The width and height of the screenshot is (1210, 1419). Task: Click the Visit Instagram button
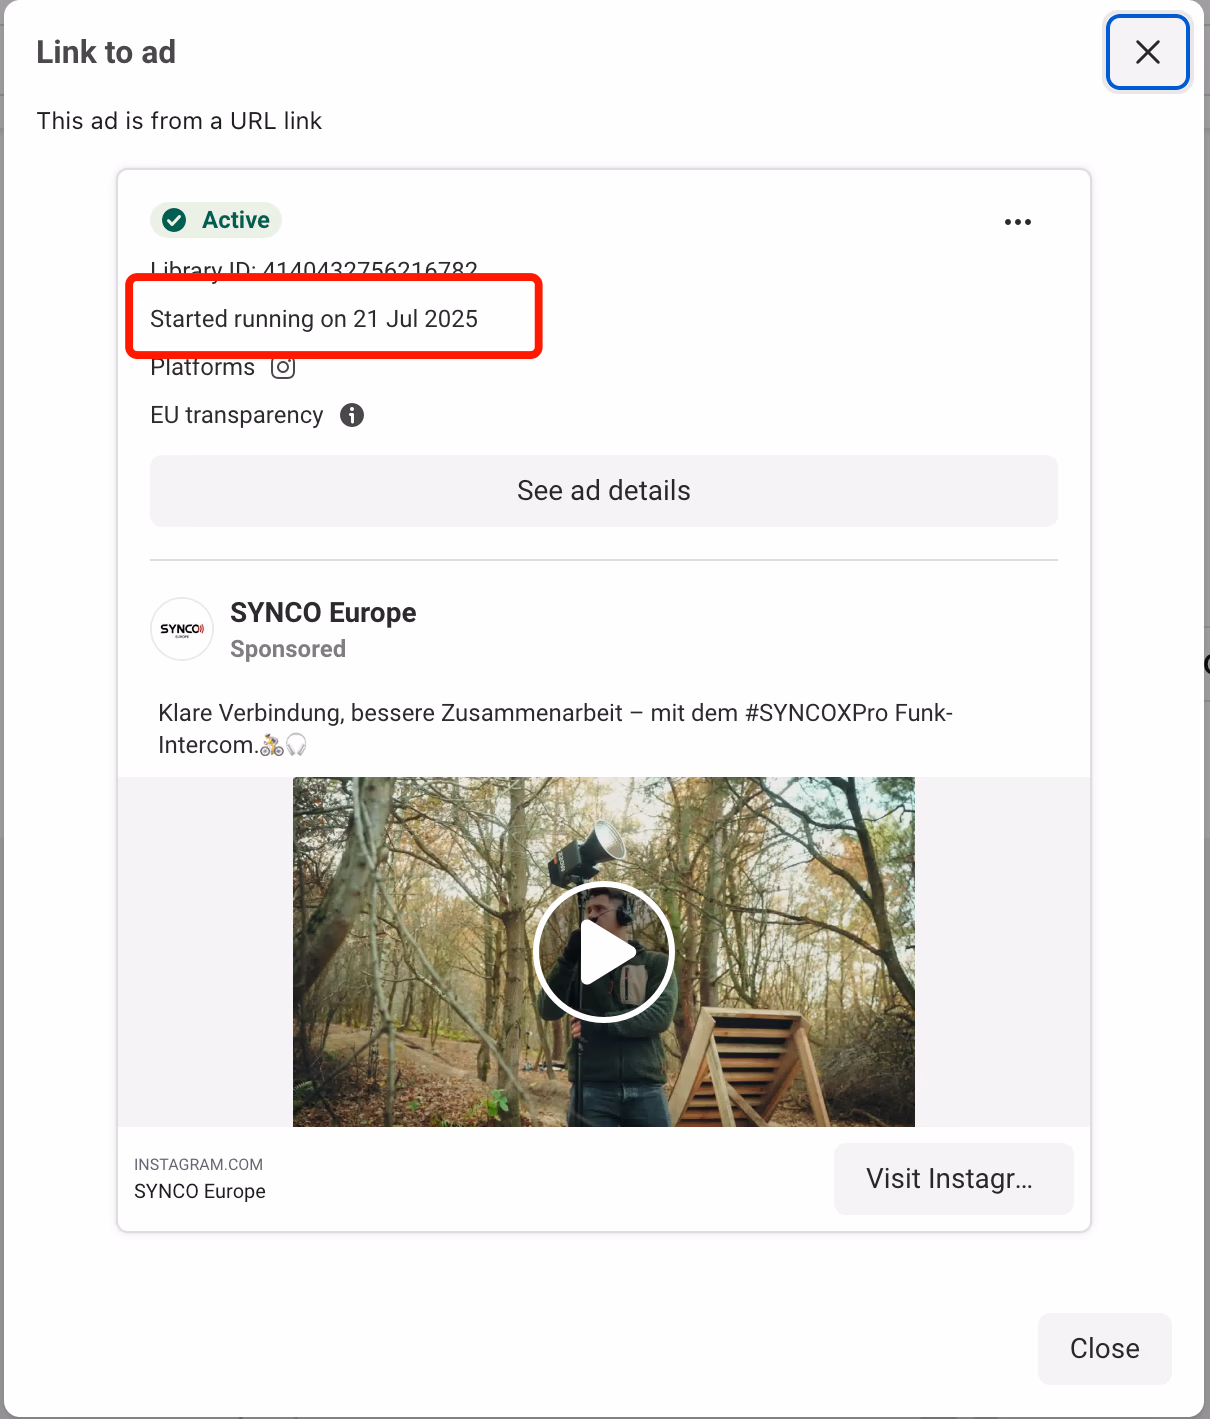click(x=952, y=1178)
